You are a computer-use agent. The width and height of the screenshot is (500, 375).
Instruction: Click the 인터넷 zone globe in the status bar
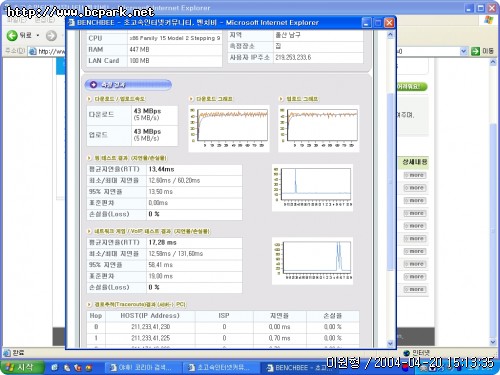click(x=406, y=353)
